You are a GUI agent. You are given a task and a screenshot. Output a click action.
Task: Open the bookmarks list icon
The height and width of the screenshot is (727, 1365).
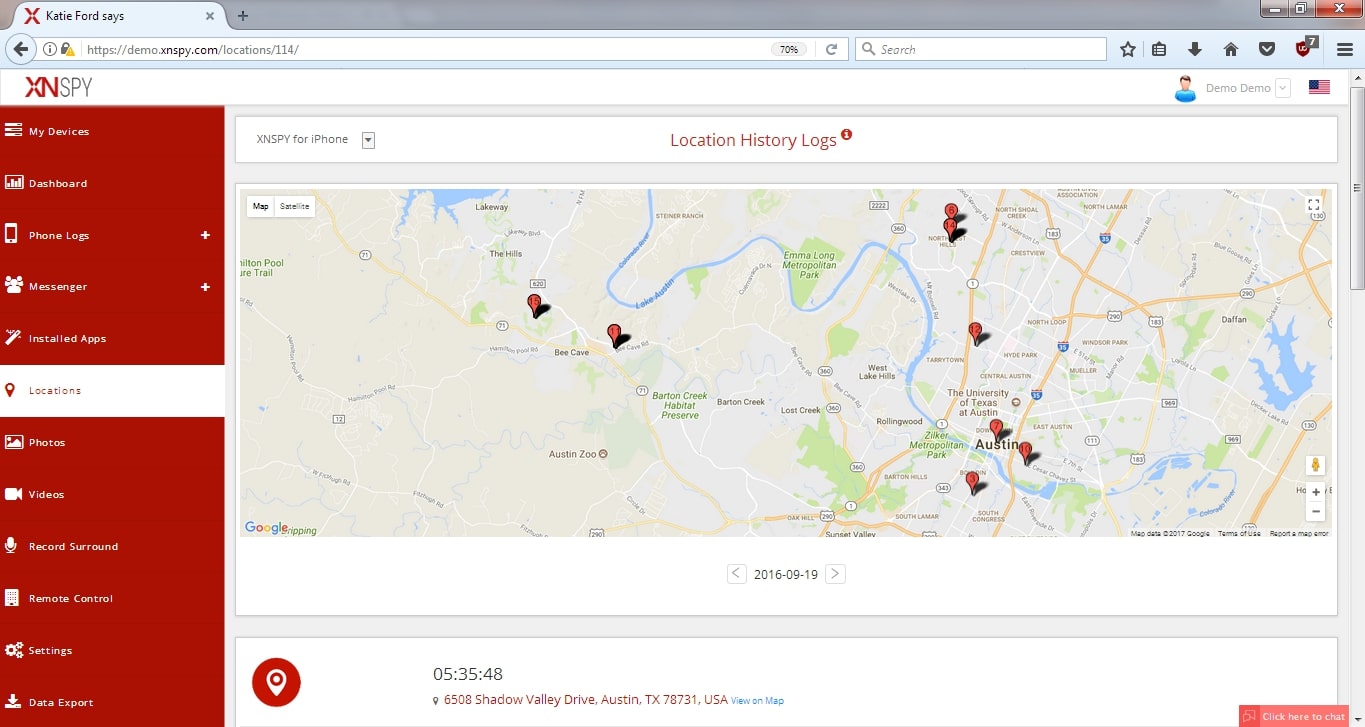(x=1159, y=49)
